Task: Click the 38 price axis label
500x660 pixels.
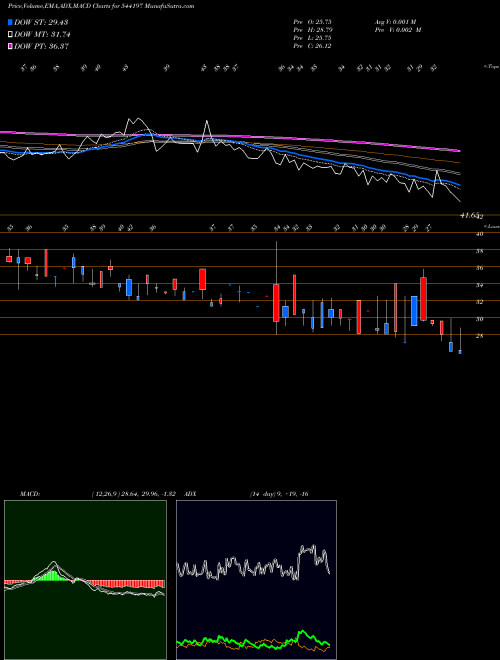Action: click(x=479, y=251)
